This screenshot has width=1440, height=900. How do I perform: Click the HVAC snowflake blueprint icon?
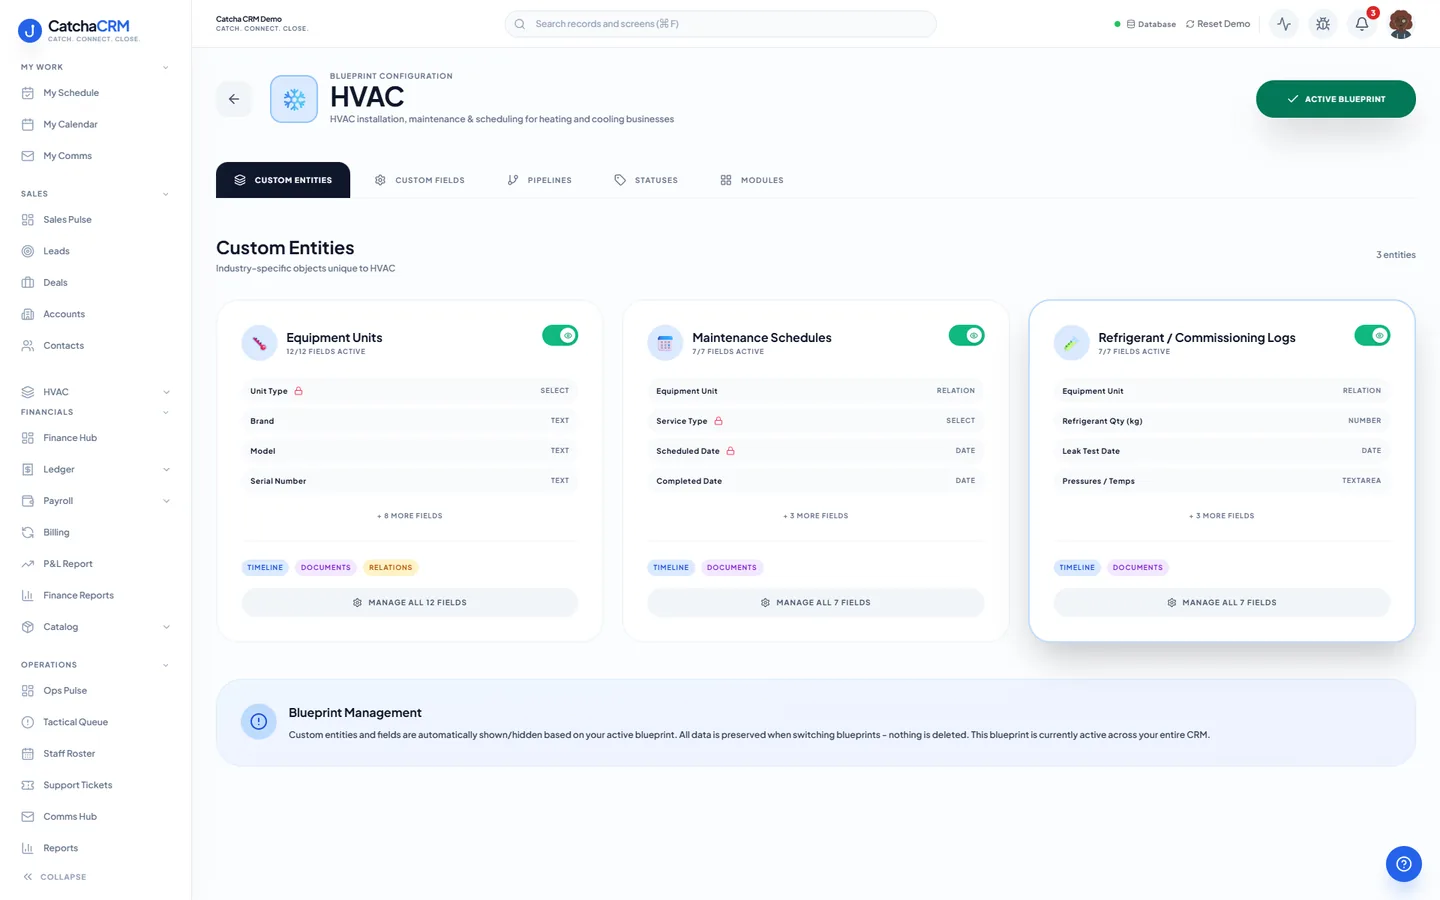294,99
